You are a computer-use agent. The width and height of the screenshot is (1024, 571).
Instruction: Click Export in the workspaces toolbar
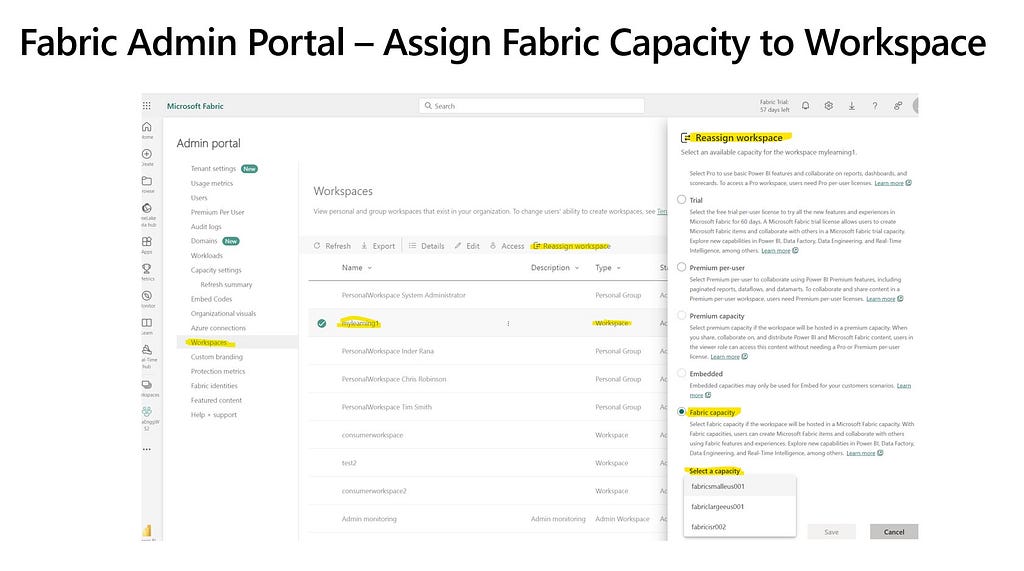[377, 246]
